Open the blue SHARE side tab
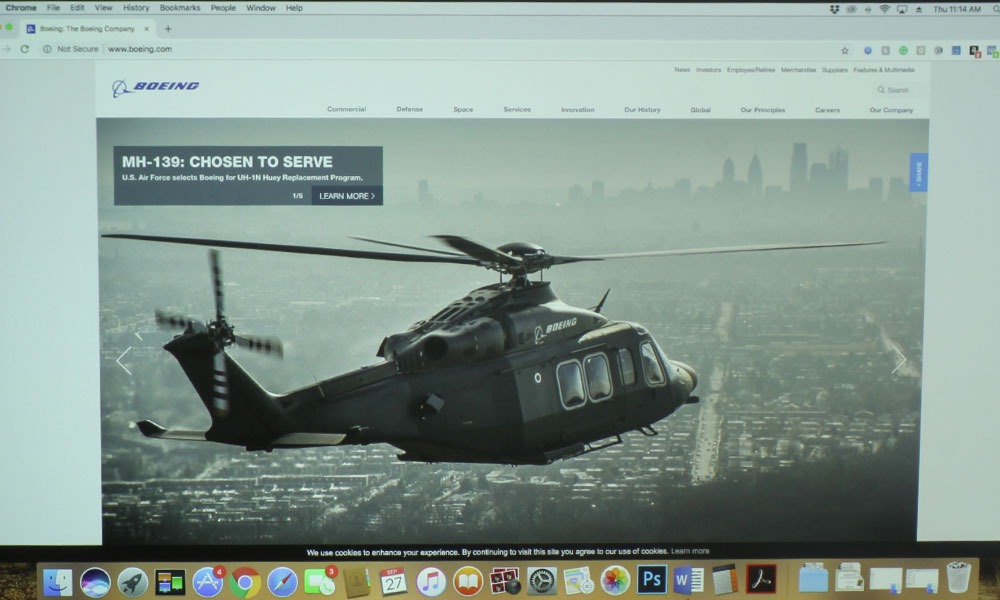The height and width of the screenshot is (600, 1000). [x=918, y=172]
